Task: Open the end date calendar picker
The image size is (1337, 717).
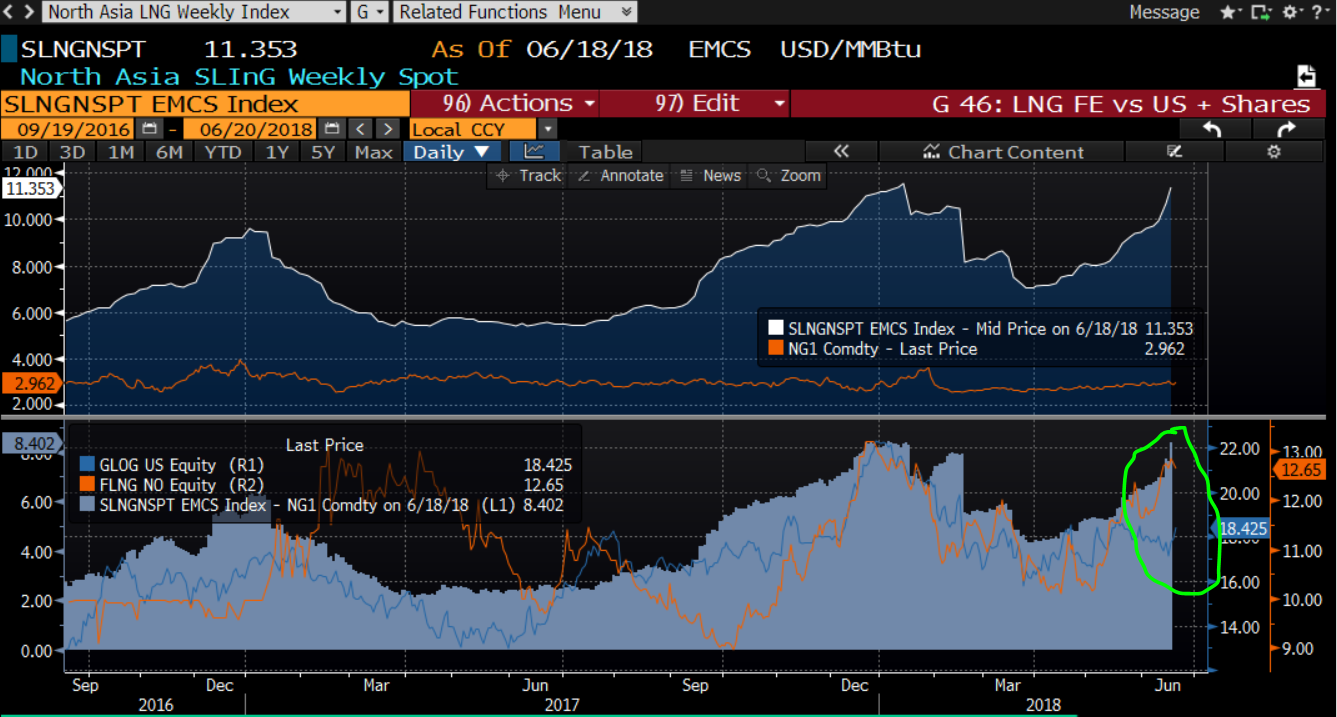Action: click(x=332, y=129)
